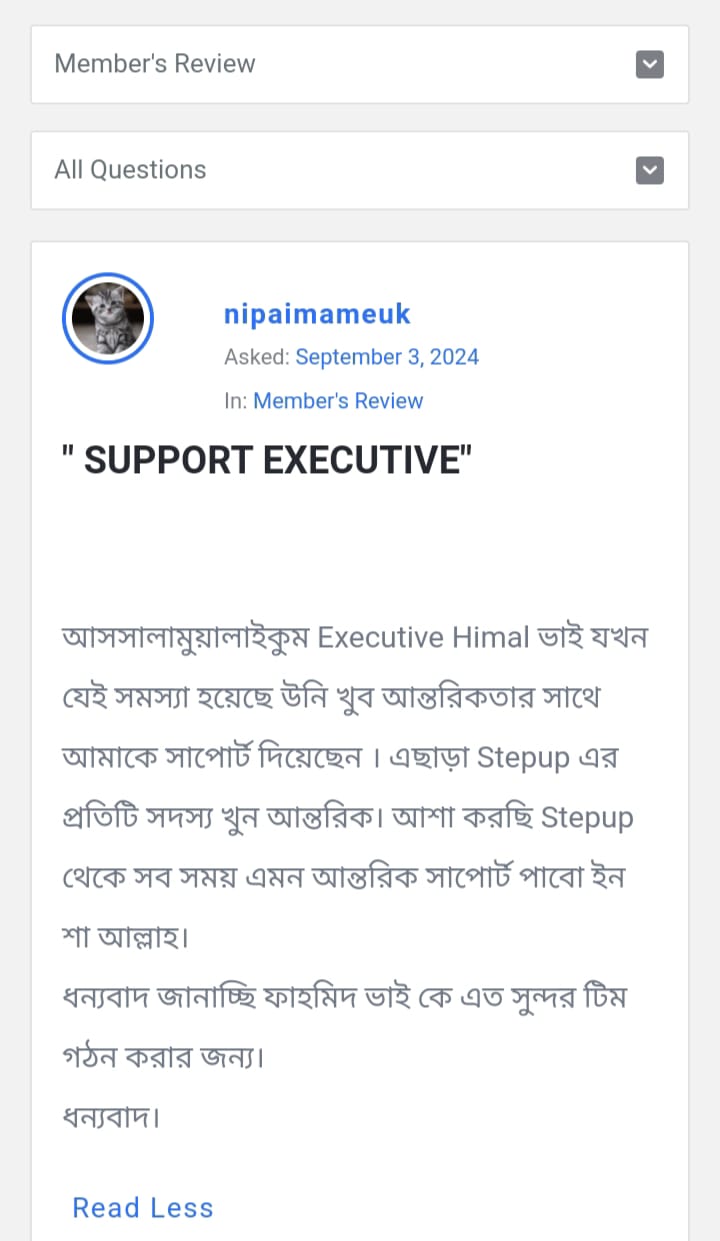Click the All Questions dropdown arrow icon
The width and height of the screenshot is (720, 1241).
coord(650,171)
